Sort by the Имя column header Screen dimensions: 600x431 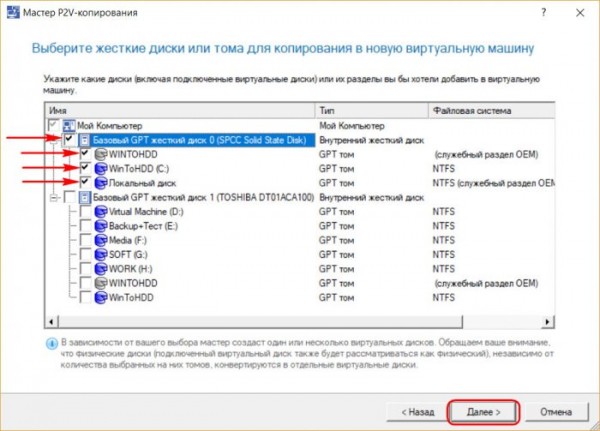[180, 111]
